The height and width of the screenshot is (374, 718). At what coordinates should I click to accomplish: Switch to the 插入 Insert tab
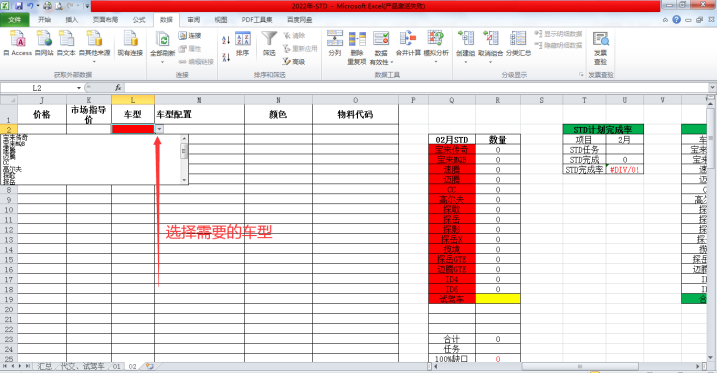click(x=71, y=20)
